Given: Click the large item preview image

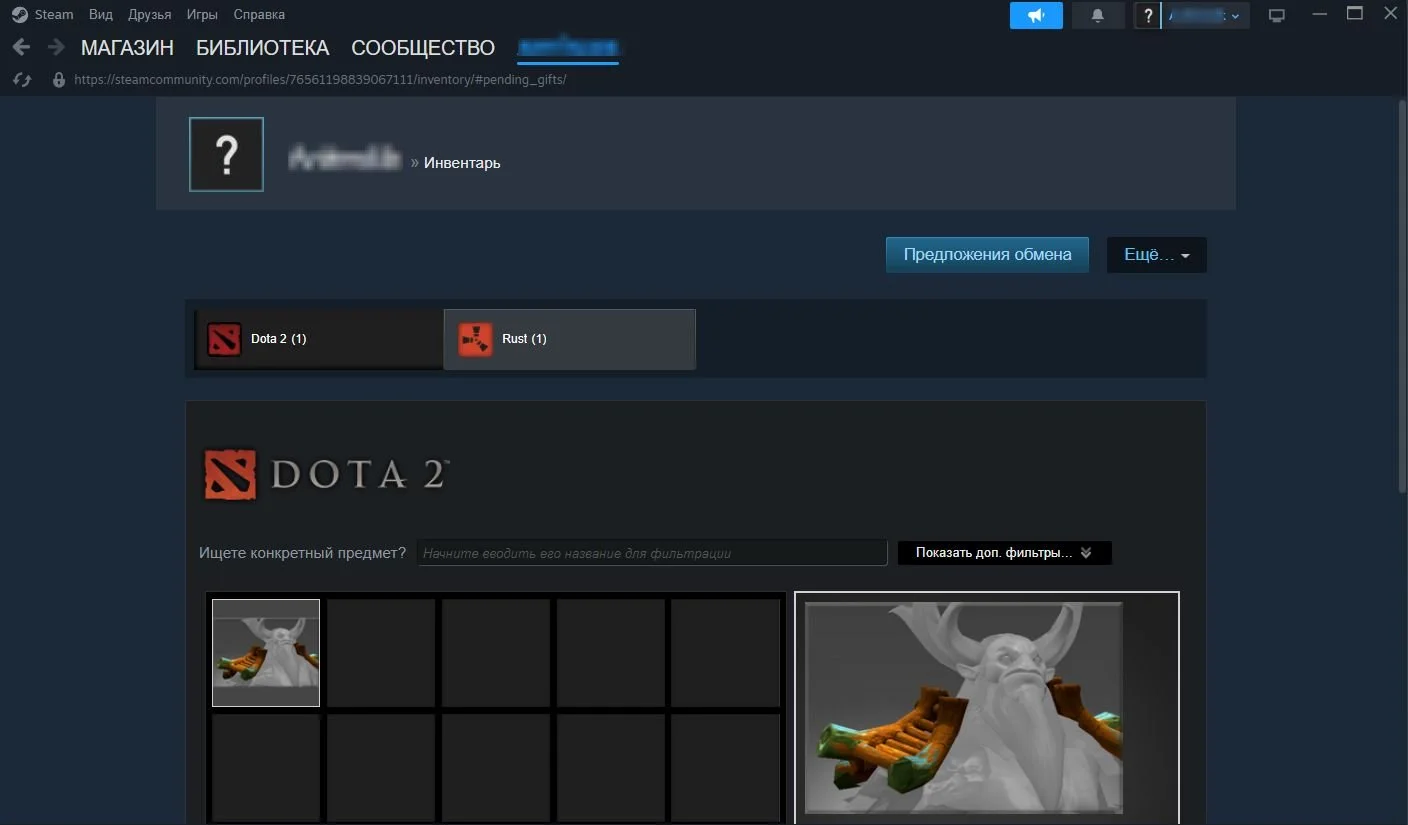Looking at the screenshot, I should (x=964, y=708).
